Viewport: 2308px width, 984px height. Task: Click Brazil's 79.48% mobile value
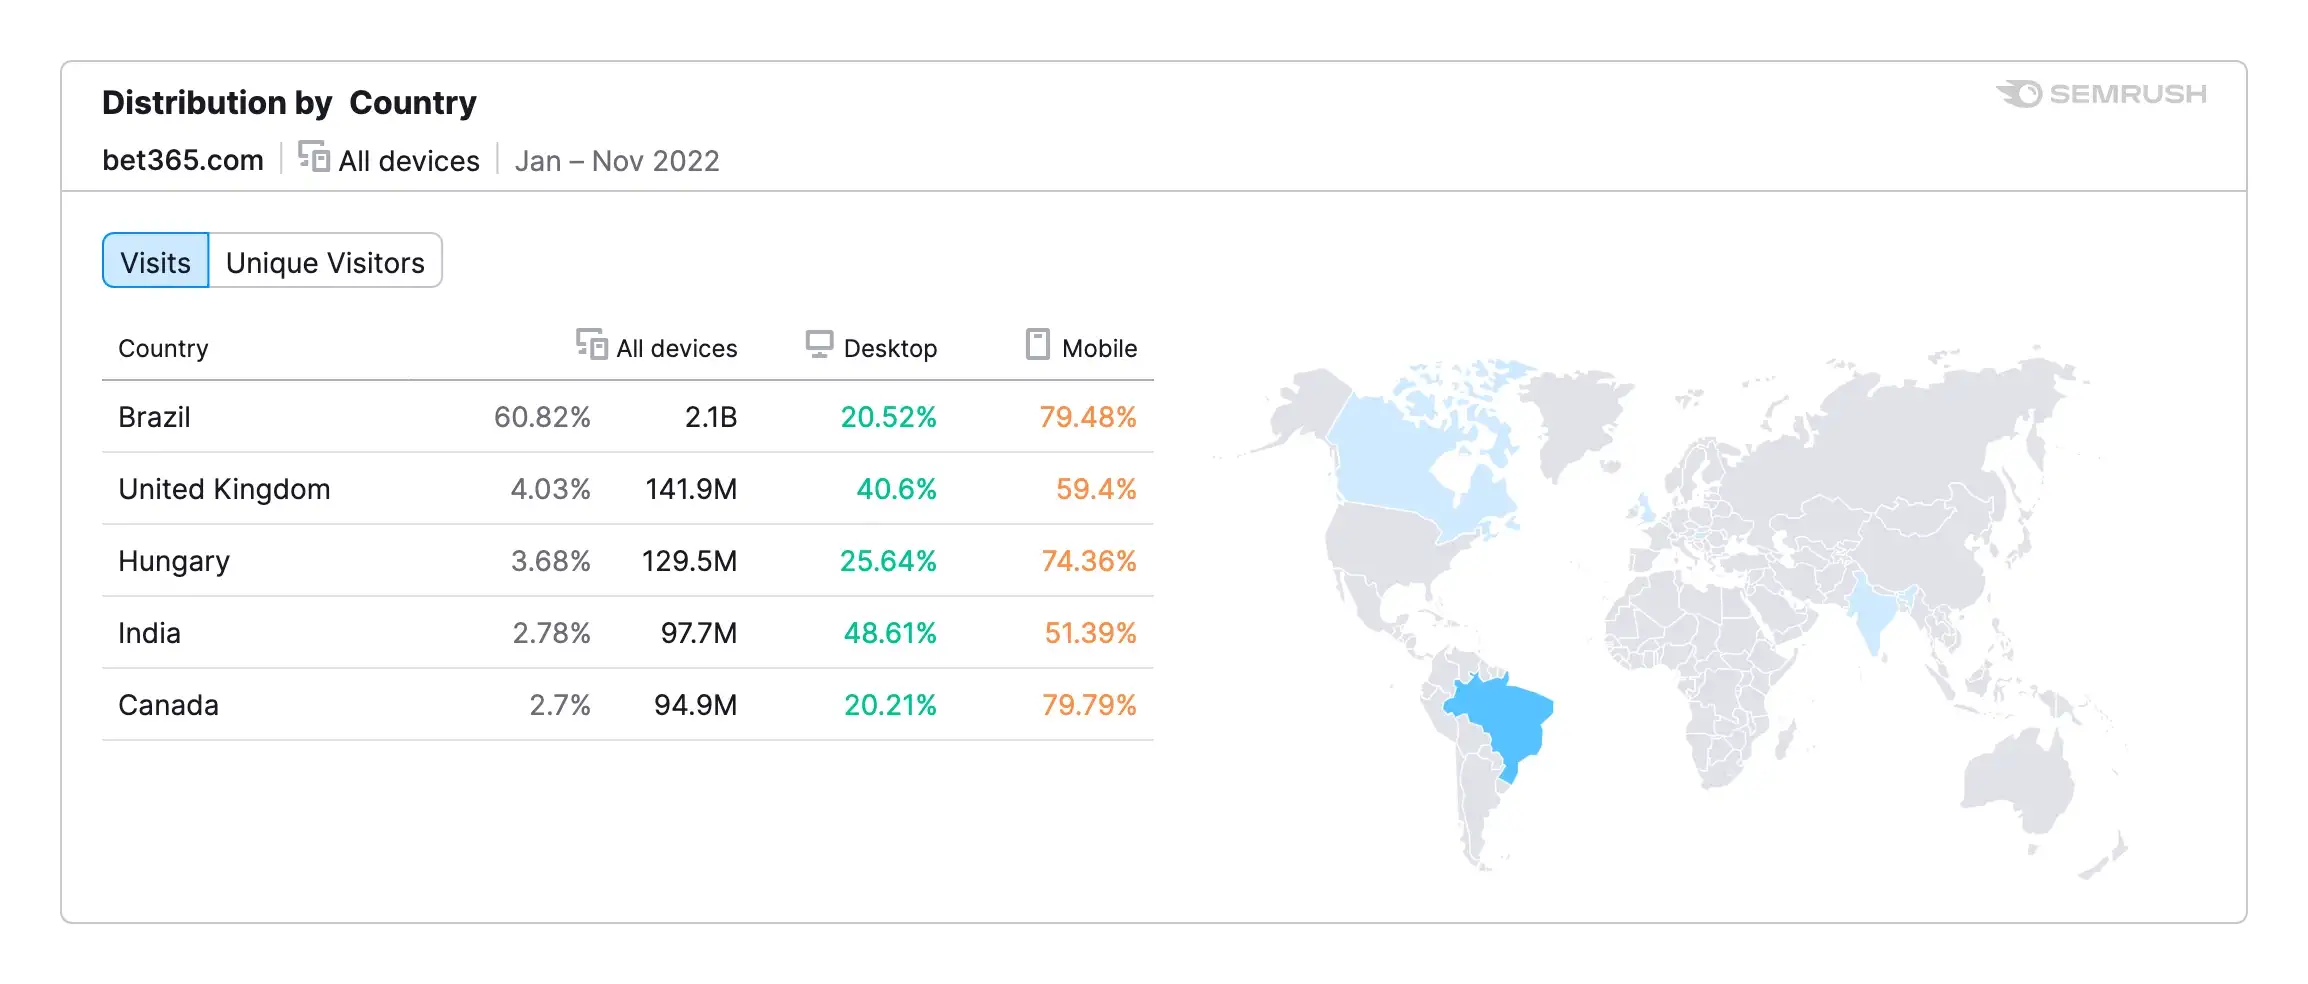1088,417
